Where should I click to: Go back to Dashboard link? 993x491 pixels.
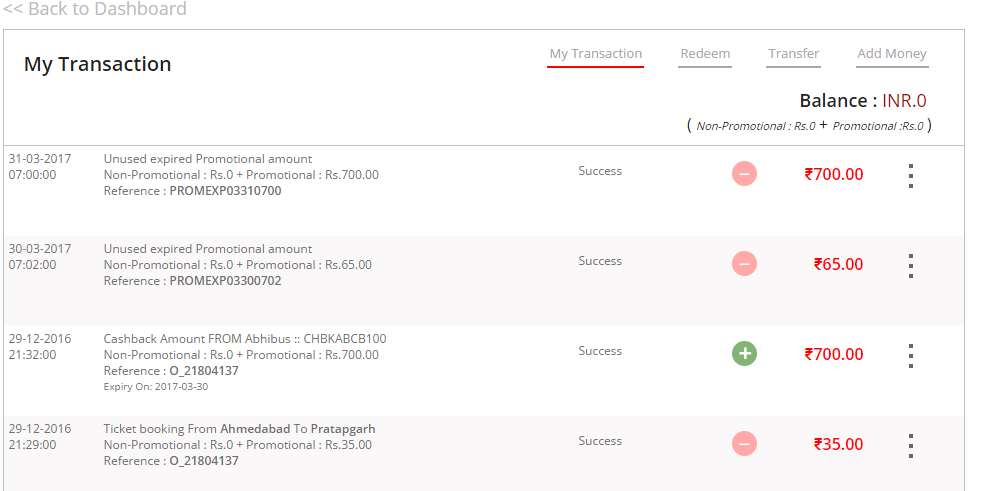coord(95,9)
